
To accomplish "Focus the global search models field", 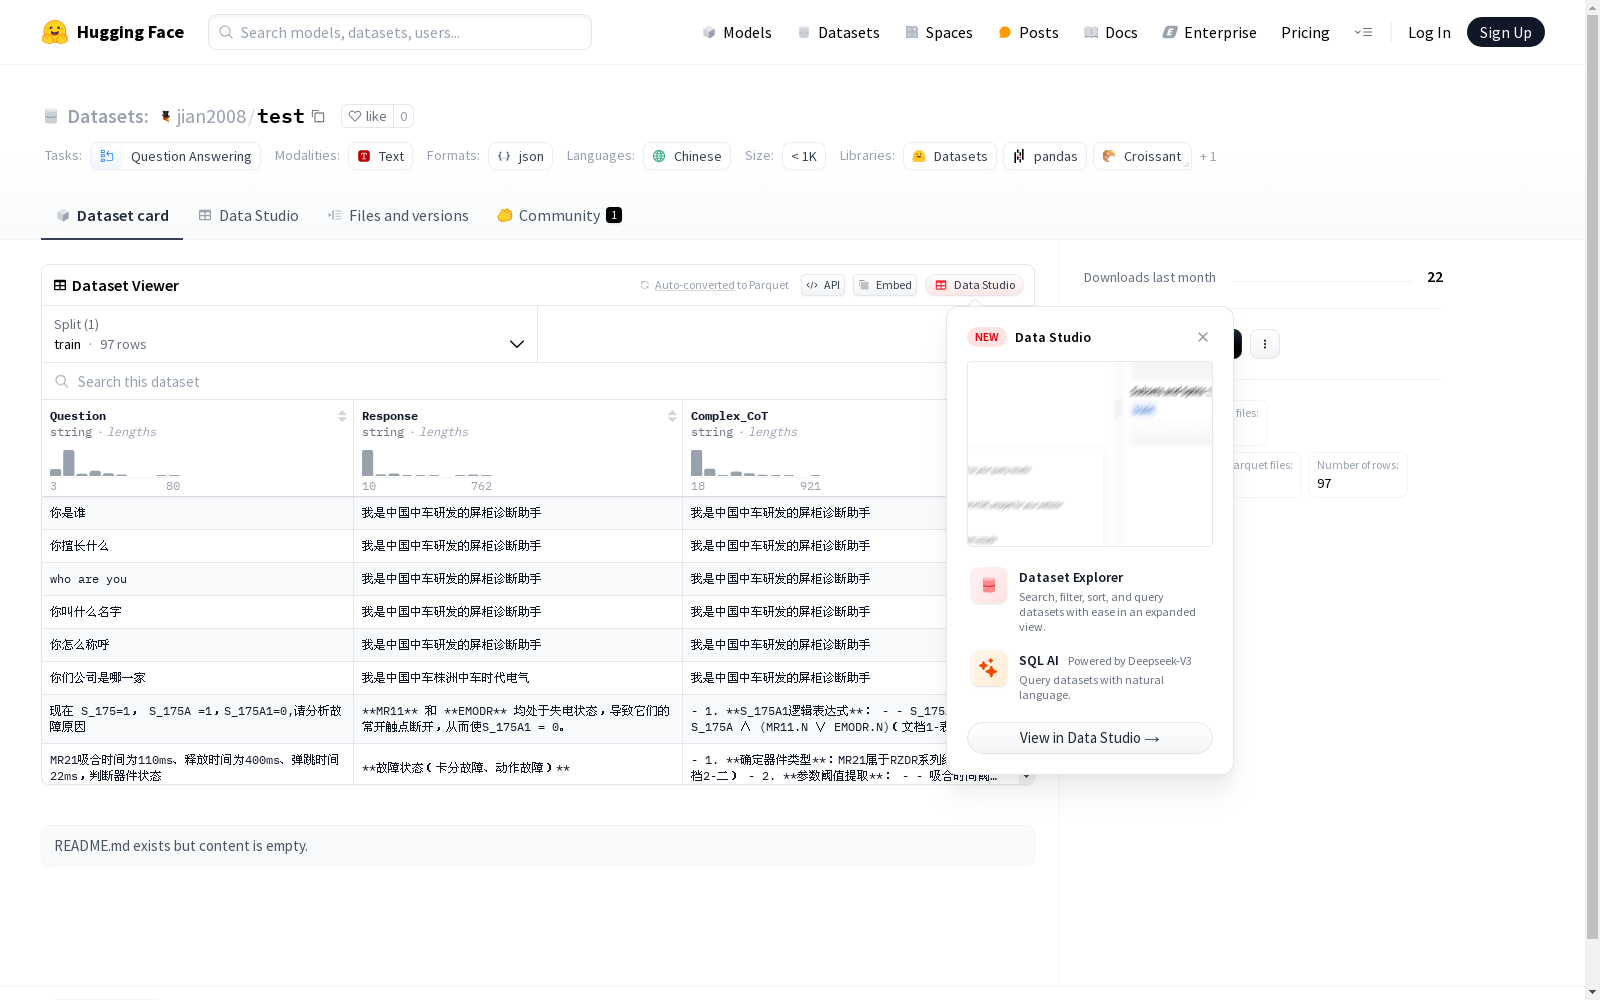I will 400,32.
